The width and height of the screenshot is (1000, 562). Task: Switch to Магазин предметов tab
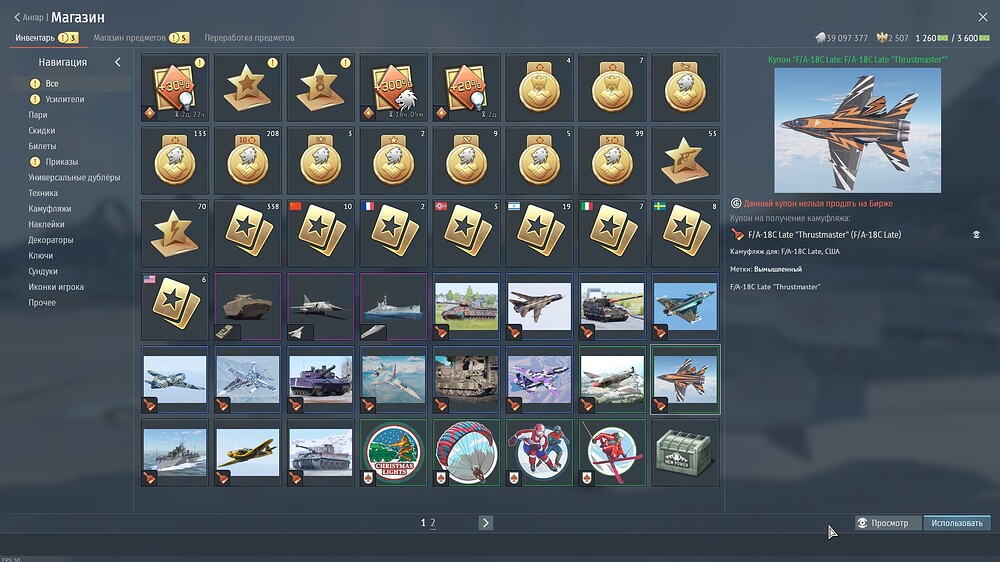130,38
